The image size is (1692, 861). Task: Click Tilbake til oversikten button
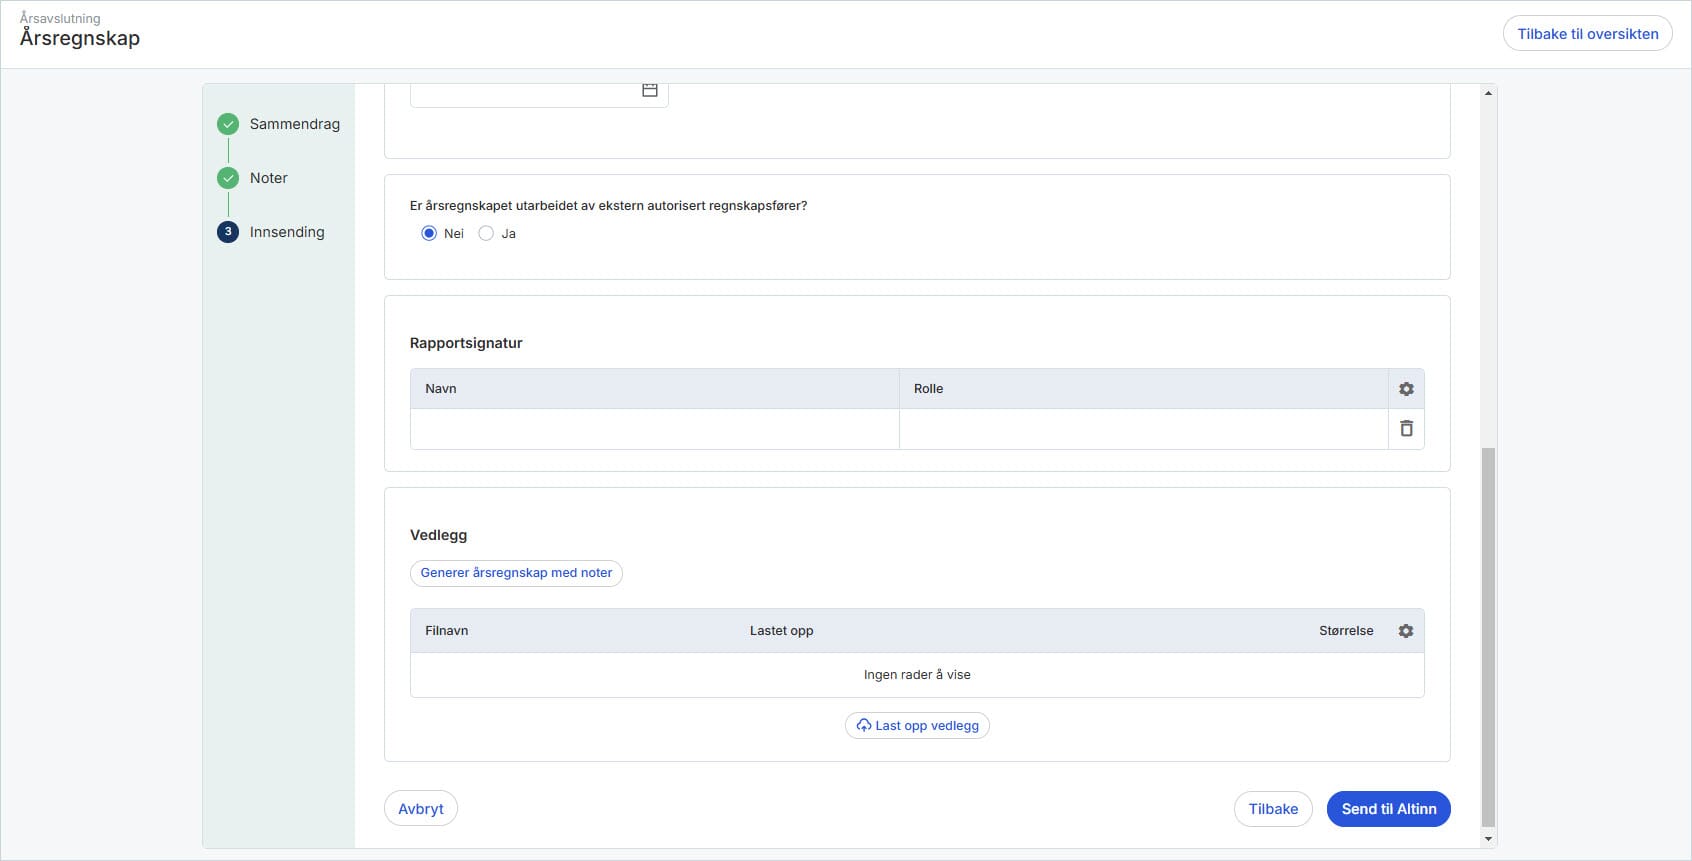[x=1587, y=34]
